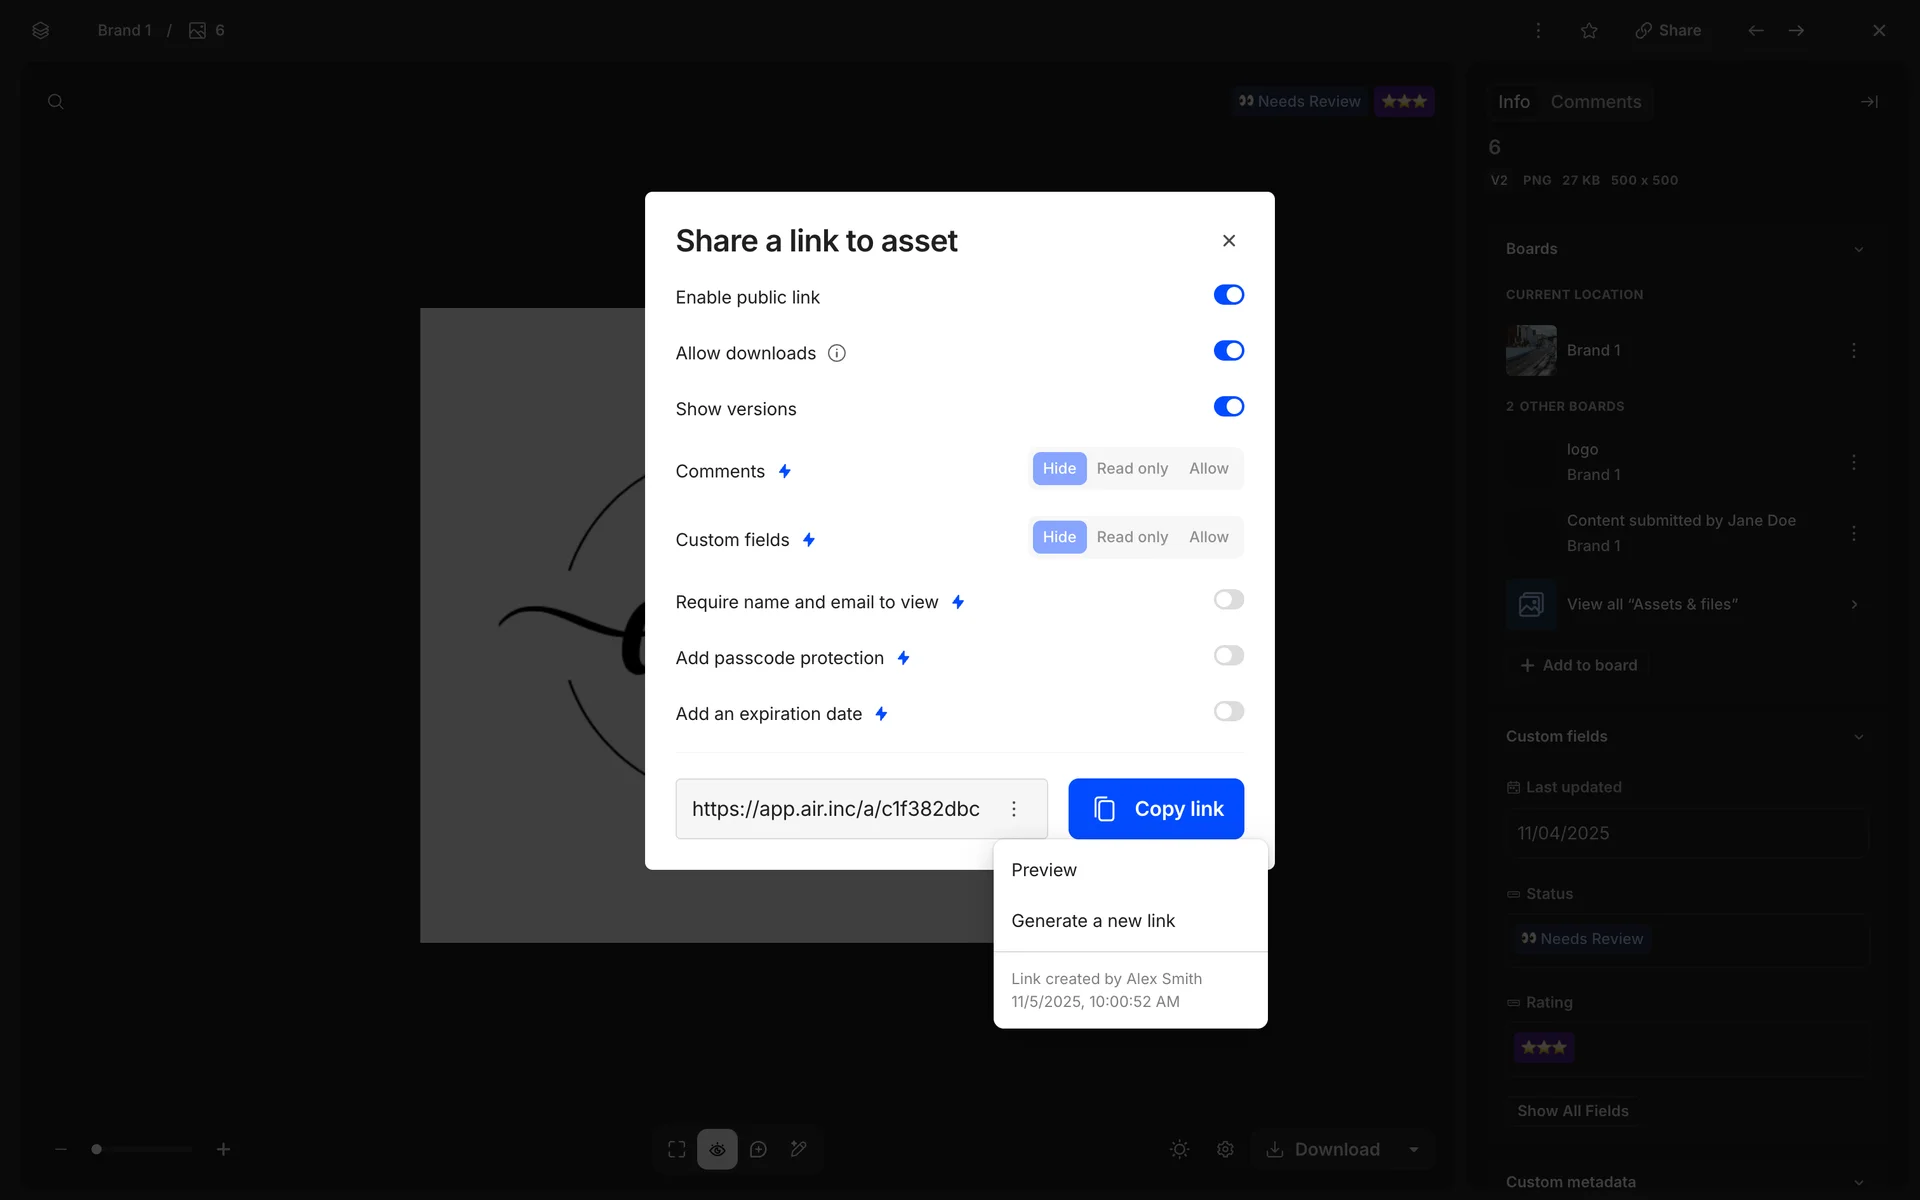
Task: Switch to the Comments tab
Action: 1595,102
